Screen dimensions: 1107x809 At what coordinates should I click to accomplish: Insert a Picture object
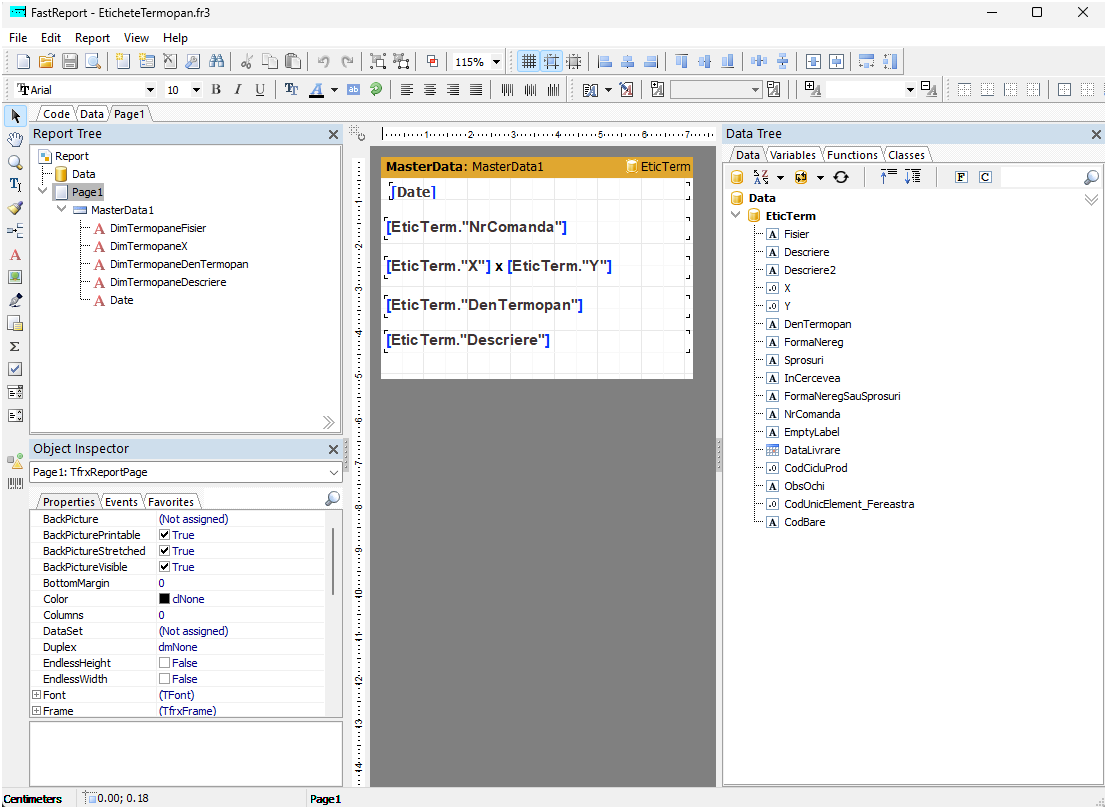[15, 277]
